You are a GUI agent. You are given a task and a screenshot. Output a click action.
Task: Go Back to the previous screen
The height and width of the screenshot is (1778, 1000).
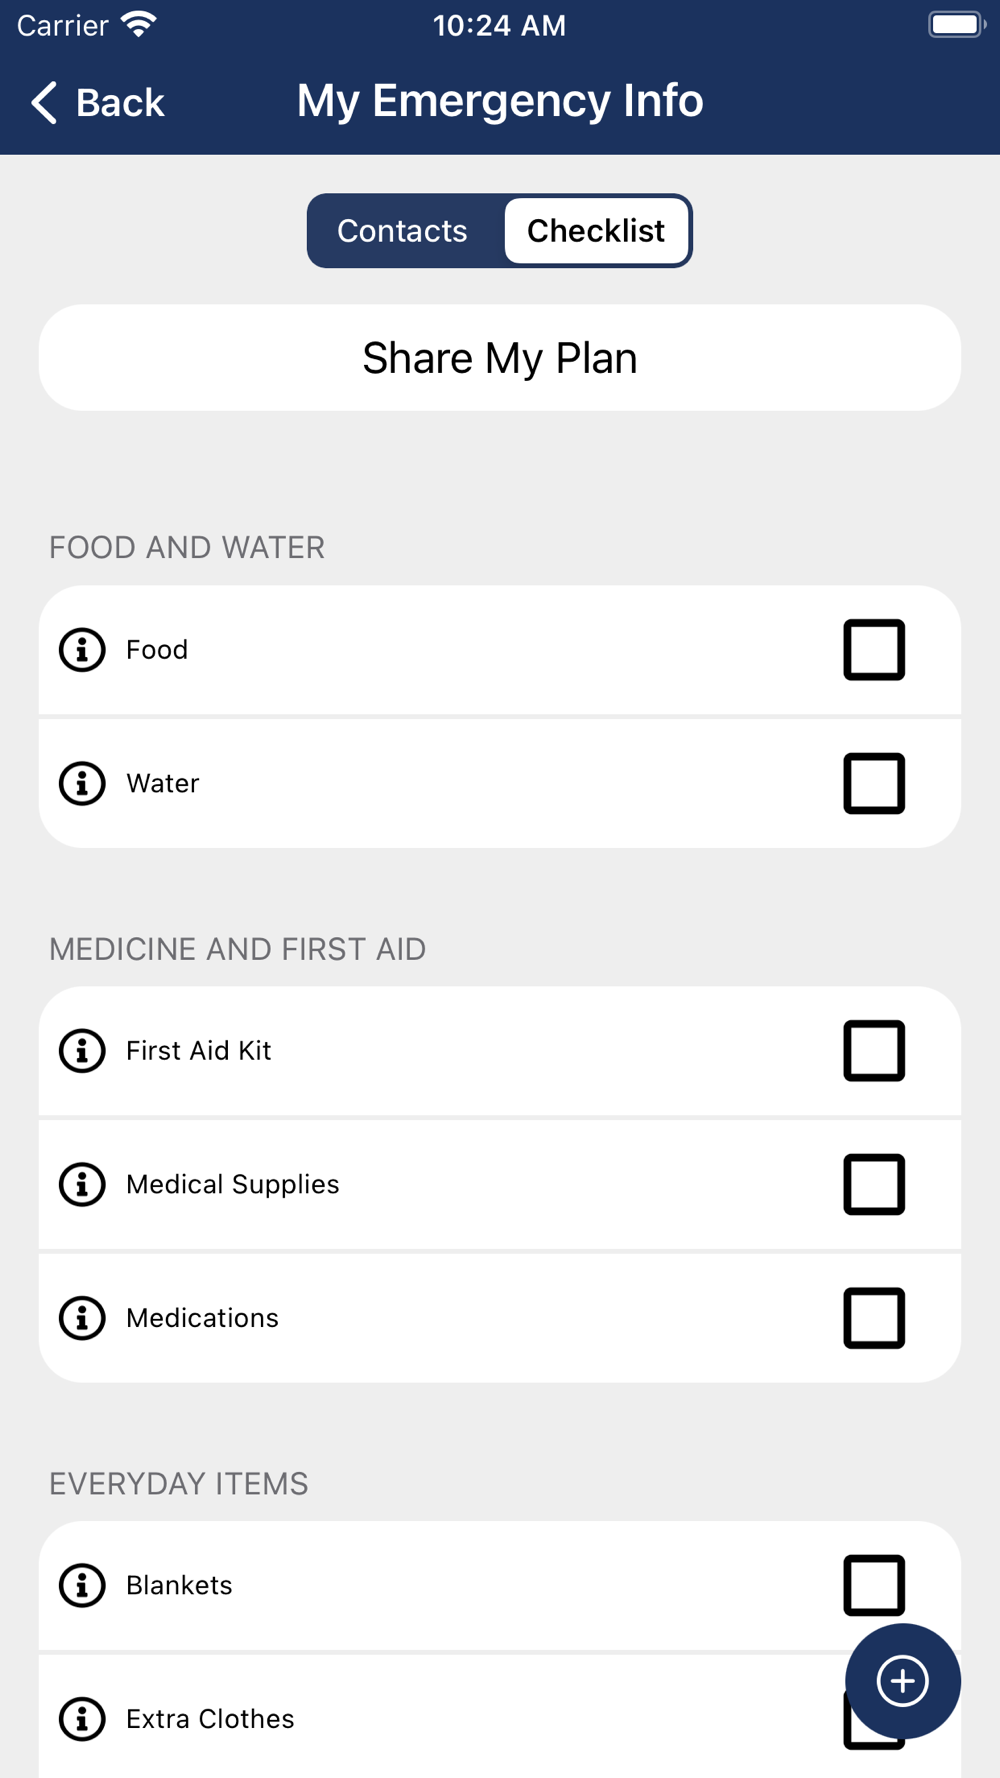pyautogui.click(x=98, y=102)
